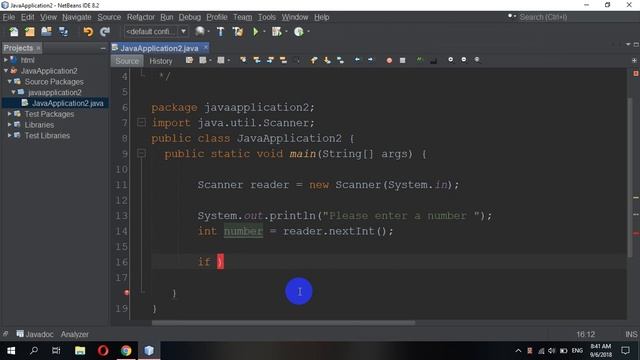Collapse import fold on line 7
The image size is (640, 360).
141,122
